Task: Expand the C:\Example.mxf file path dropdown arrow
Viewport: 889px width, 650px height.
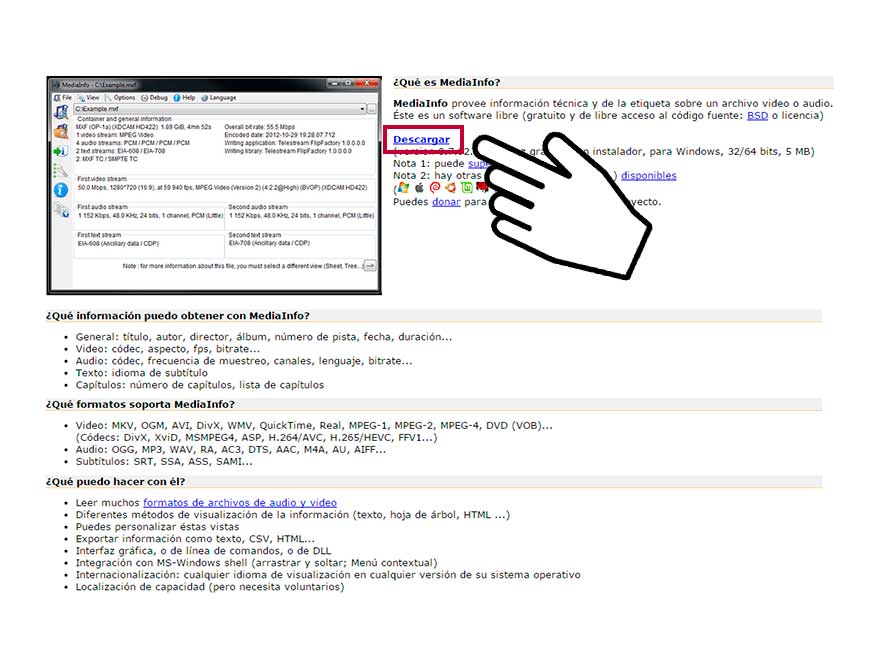Action: (x=362, y=108)
